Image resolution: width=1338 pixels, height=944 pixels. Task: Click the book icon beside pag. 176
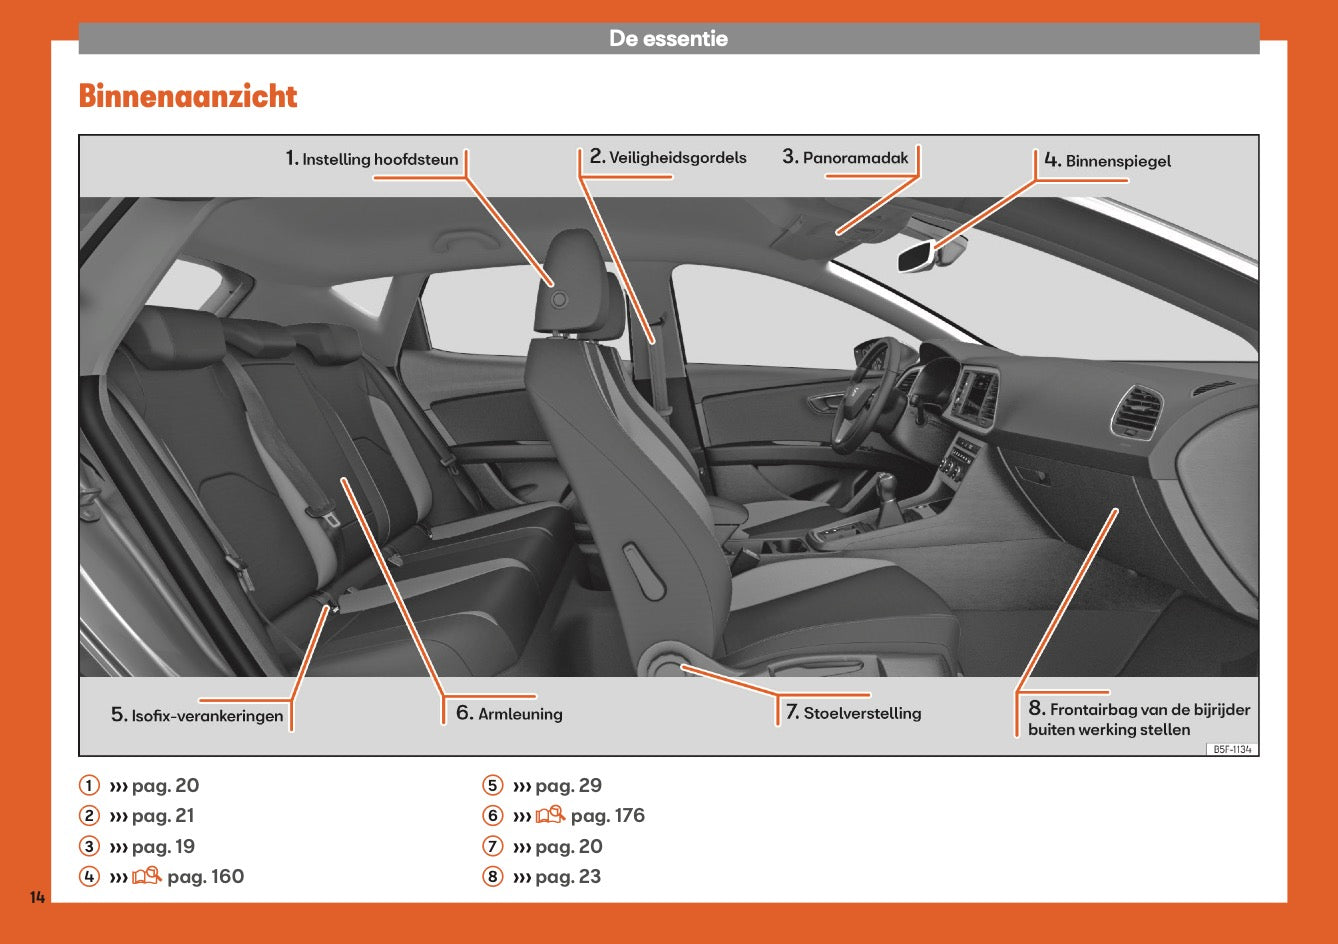coord(550,816)
